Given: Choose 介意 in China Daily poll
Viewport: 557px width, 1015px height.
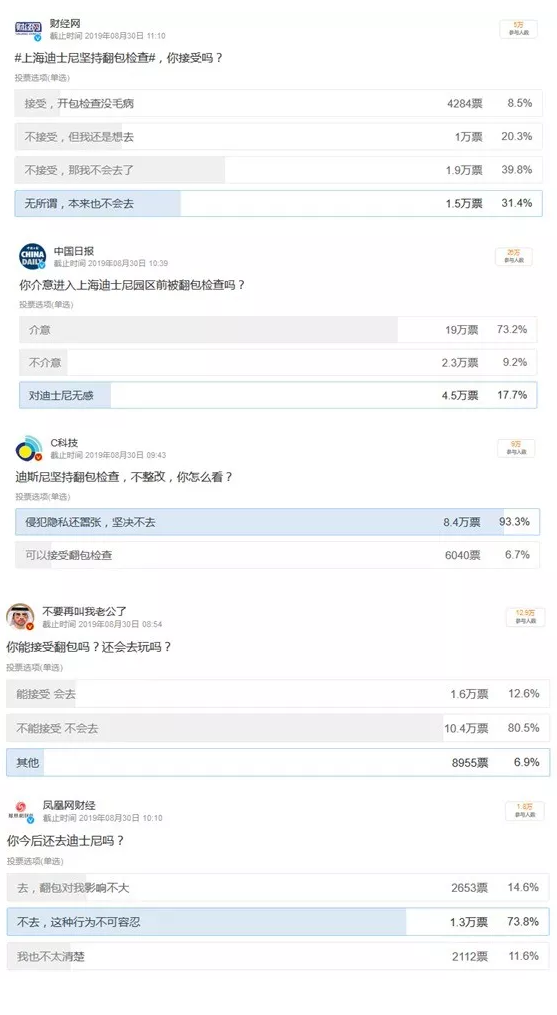Looking at the screenshot, I should (x=278, y=329).
